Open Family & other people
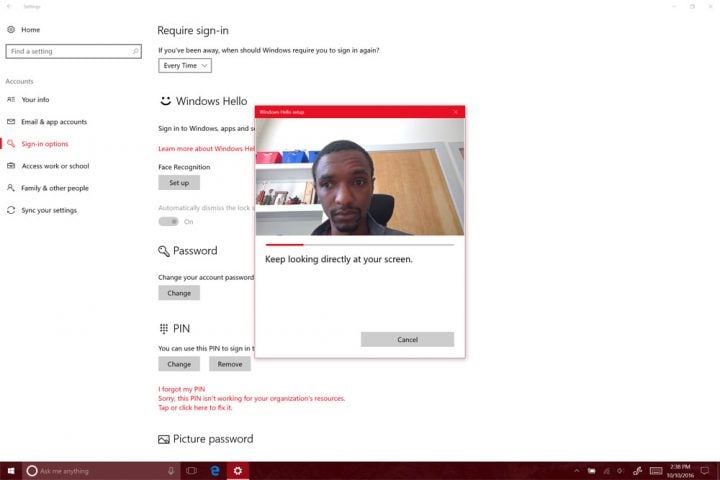The image size is (720, 480). (x=55, y=188)
